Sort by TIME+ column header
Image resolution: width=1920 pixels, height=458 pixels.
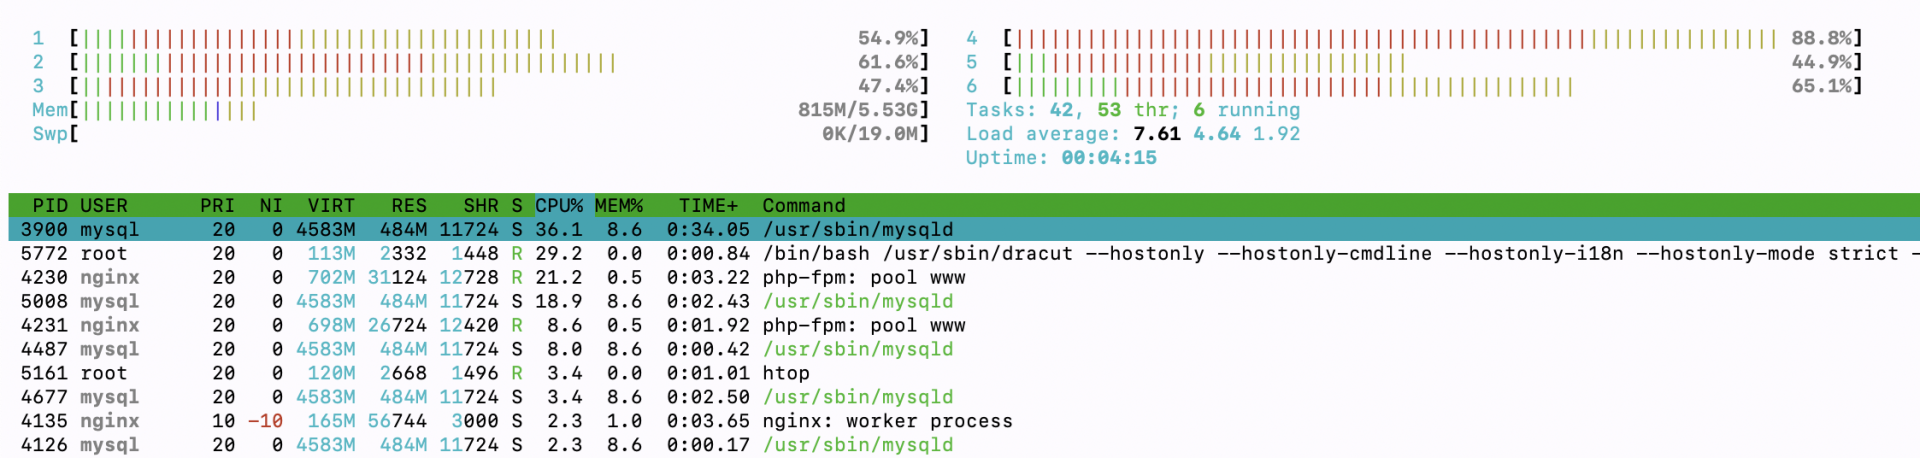pyautogui.click(x=708, y=205)
